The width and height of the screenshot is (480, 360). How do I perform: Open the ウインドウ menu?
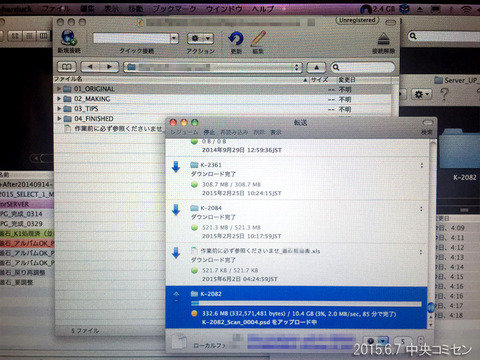(x=224, y=9)
